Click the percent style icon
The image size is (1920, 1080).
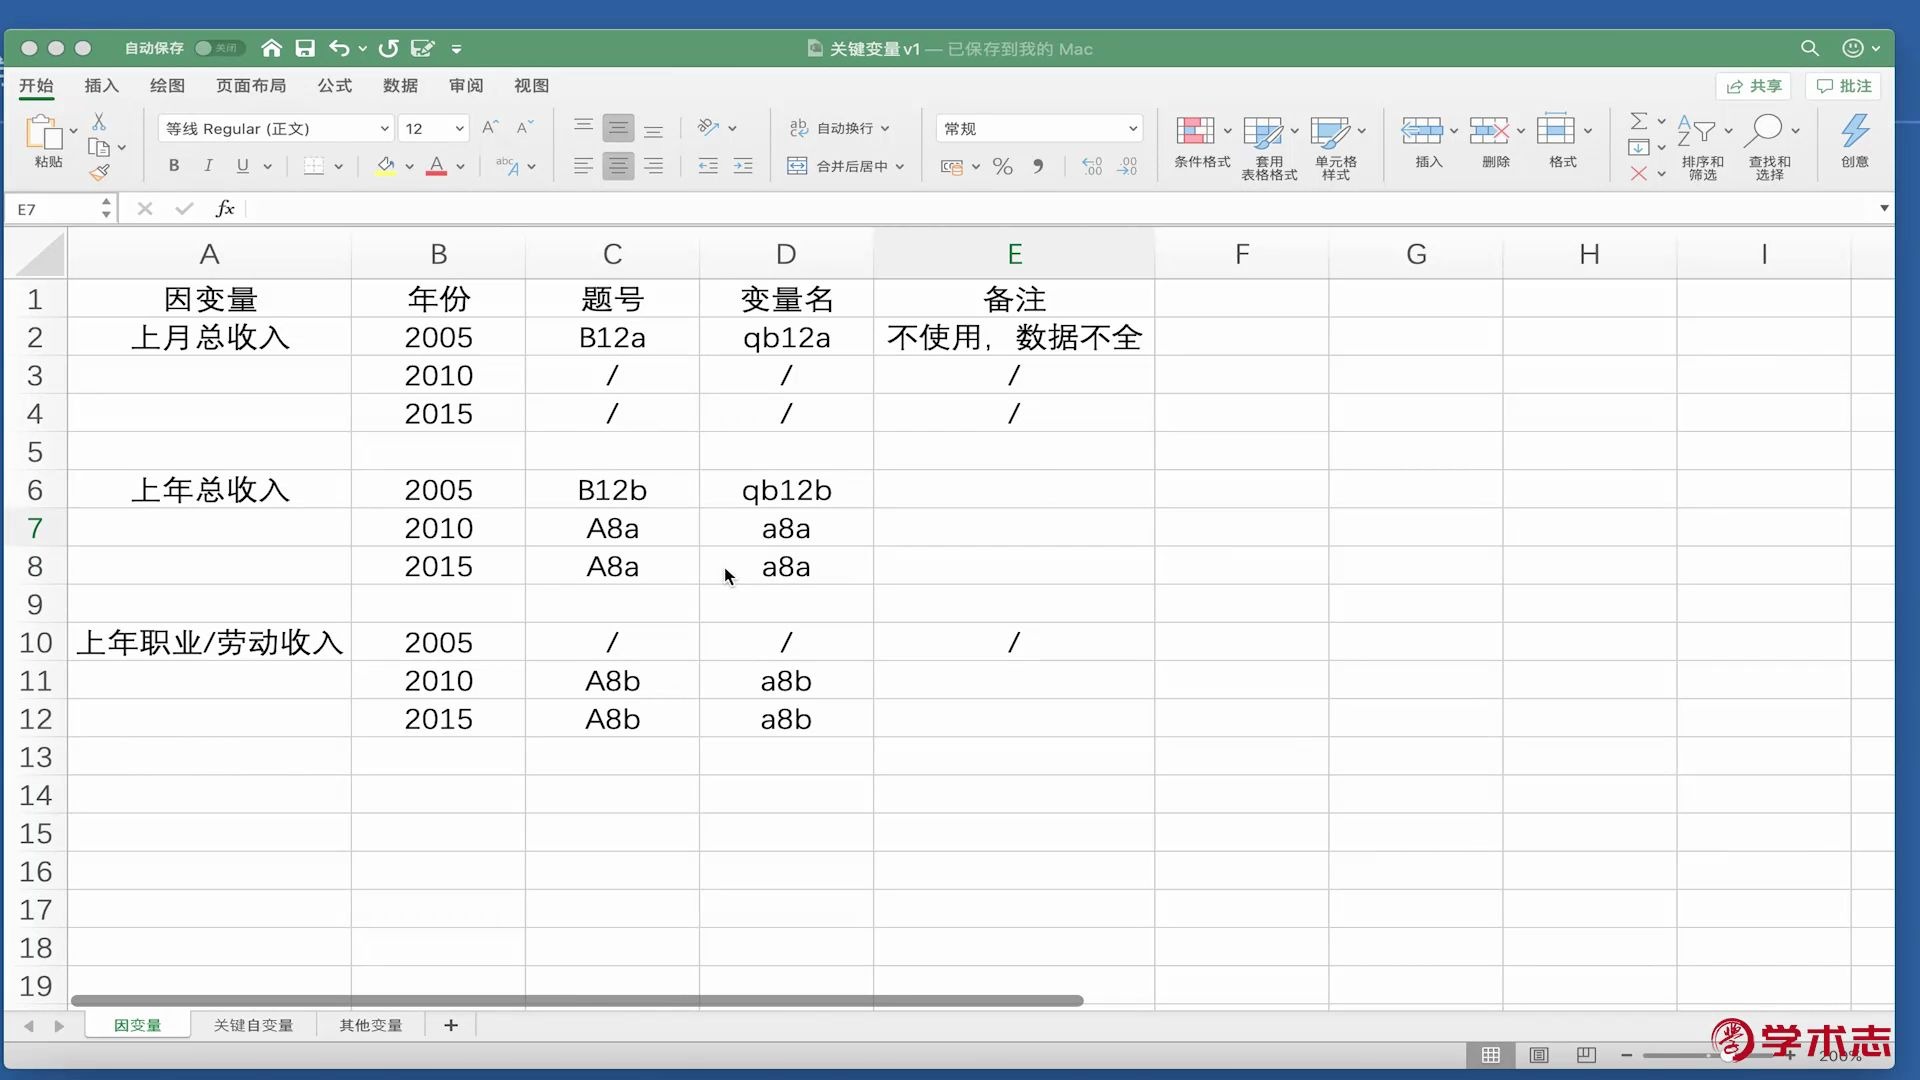[1003, 166]
